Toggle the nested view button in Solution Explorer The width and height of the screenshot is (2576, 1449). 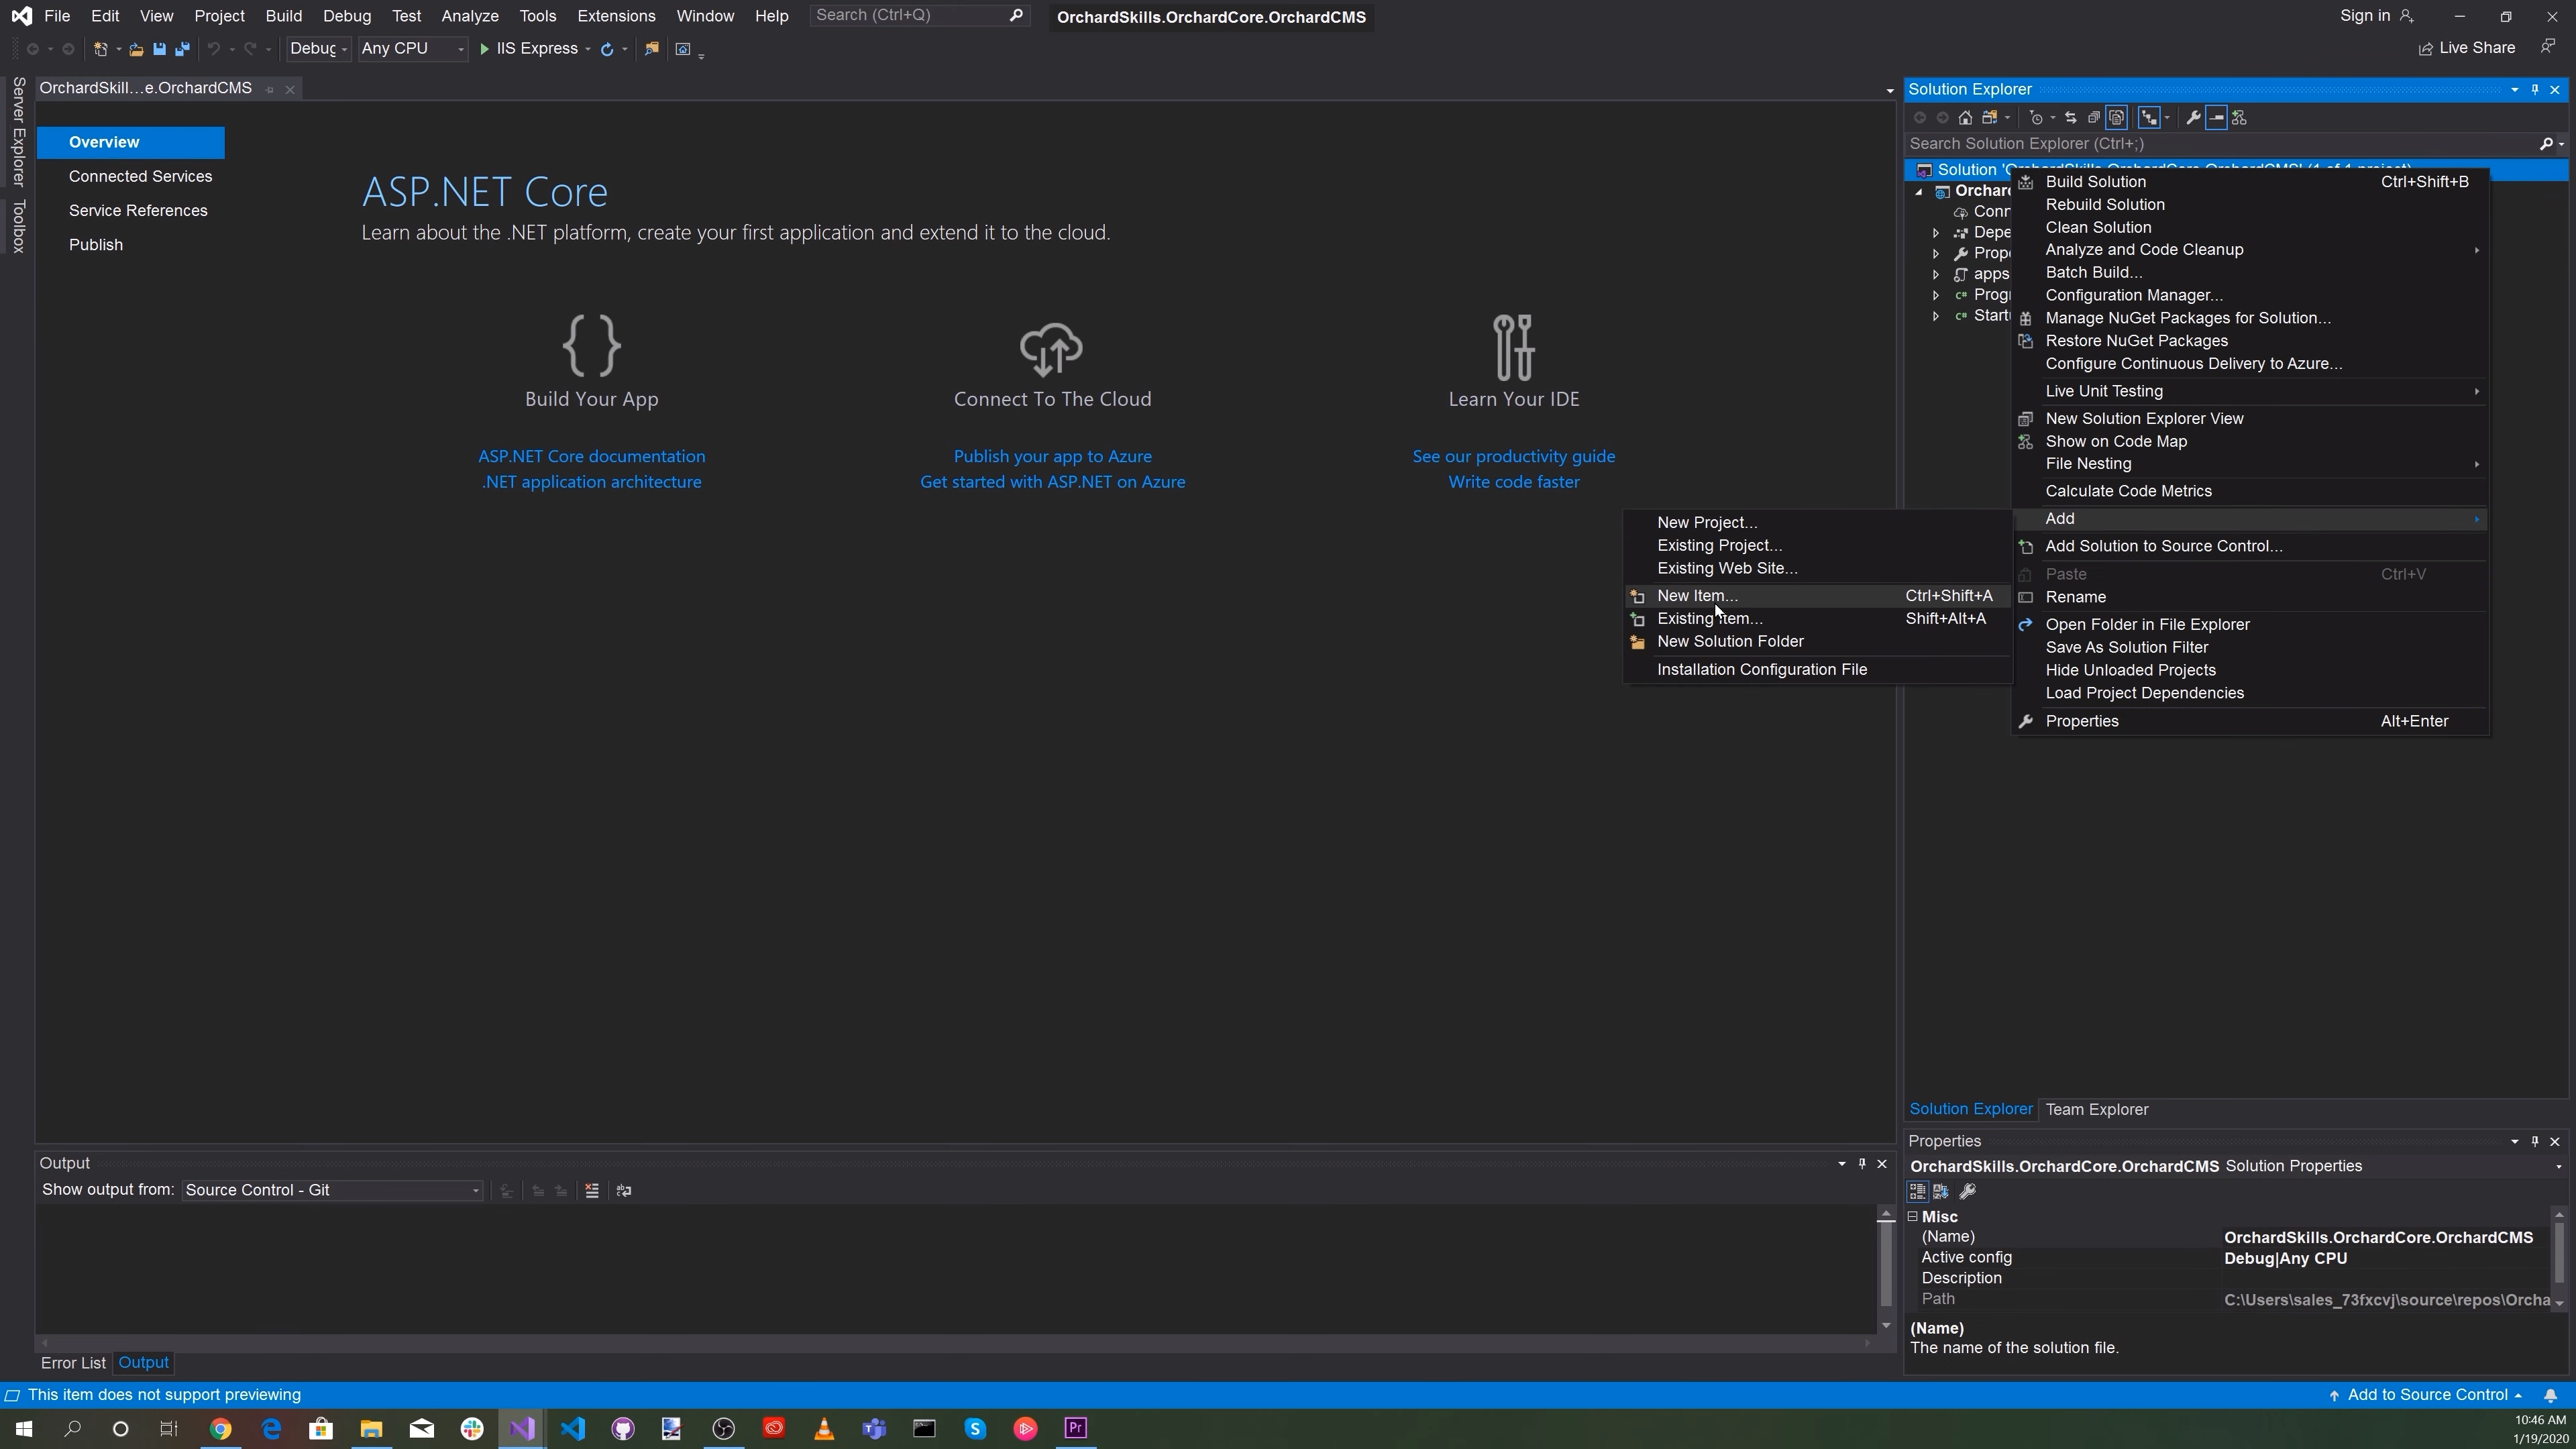[2149, 118]
